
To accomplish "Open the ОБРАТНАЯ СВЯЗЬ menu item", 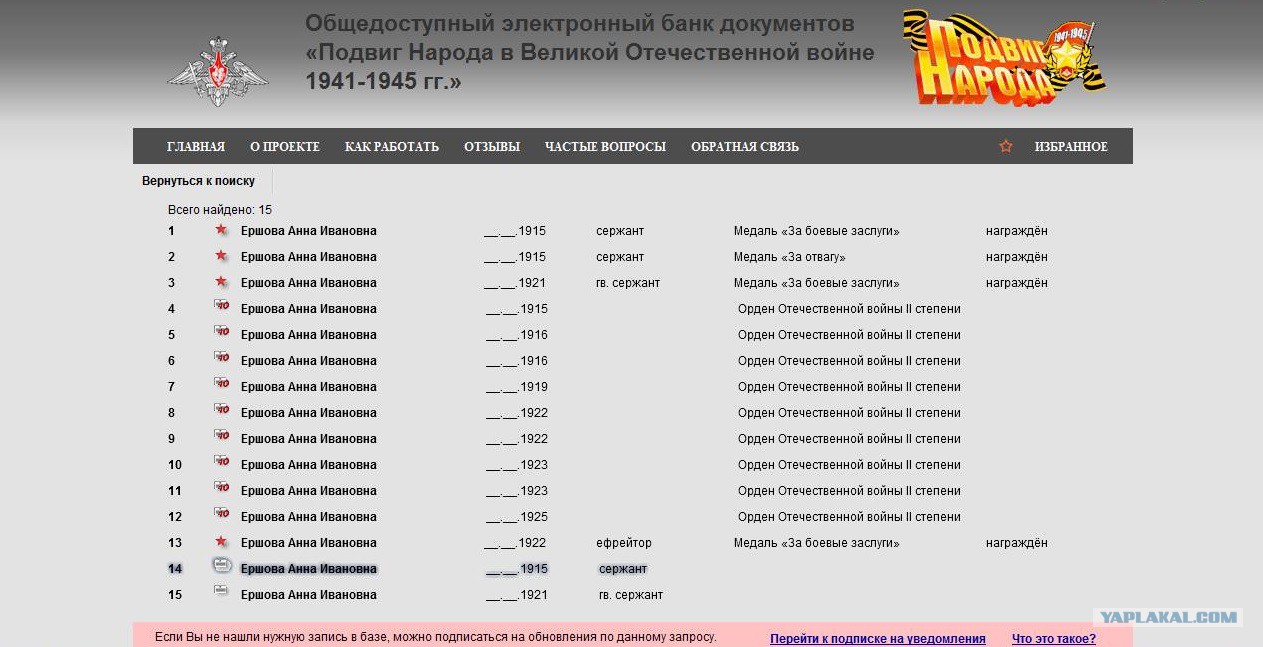I will [745, 147].
